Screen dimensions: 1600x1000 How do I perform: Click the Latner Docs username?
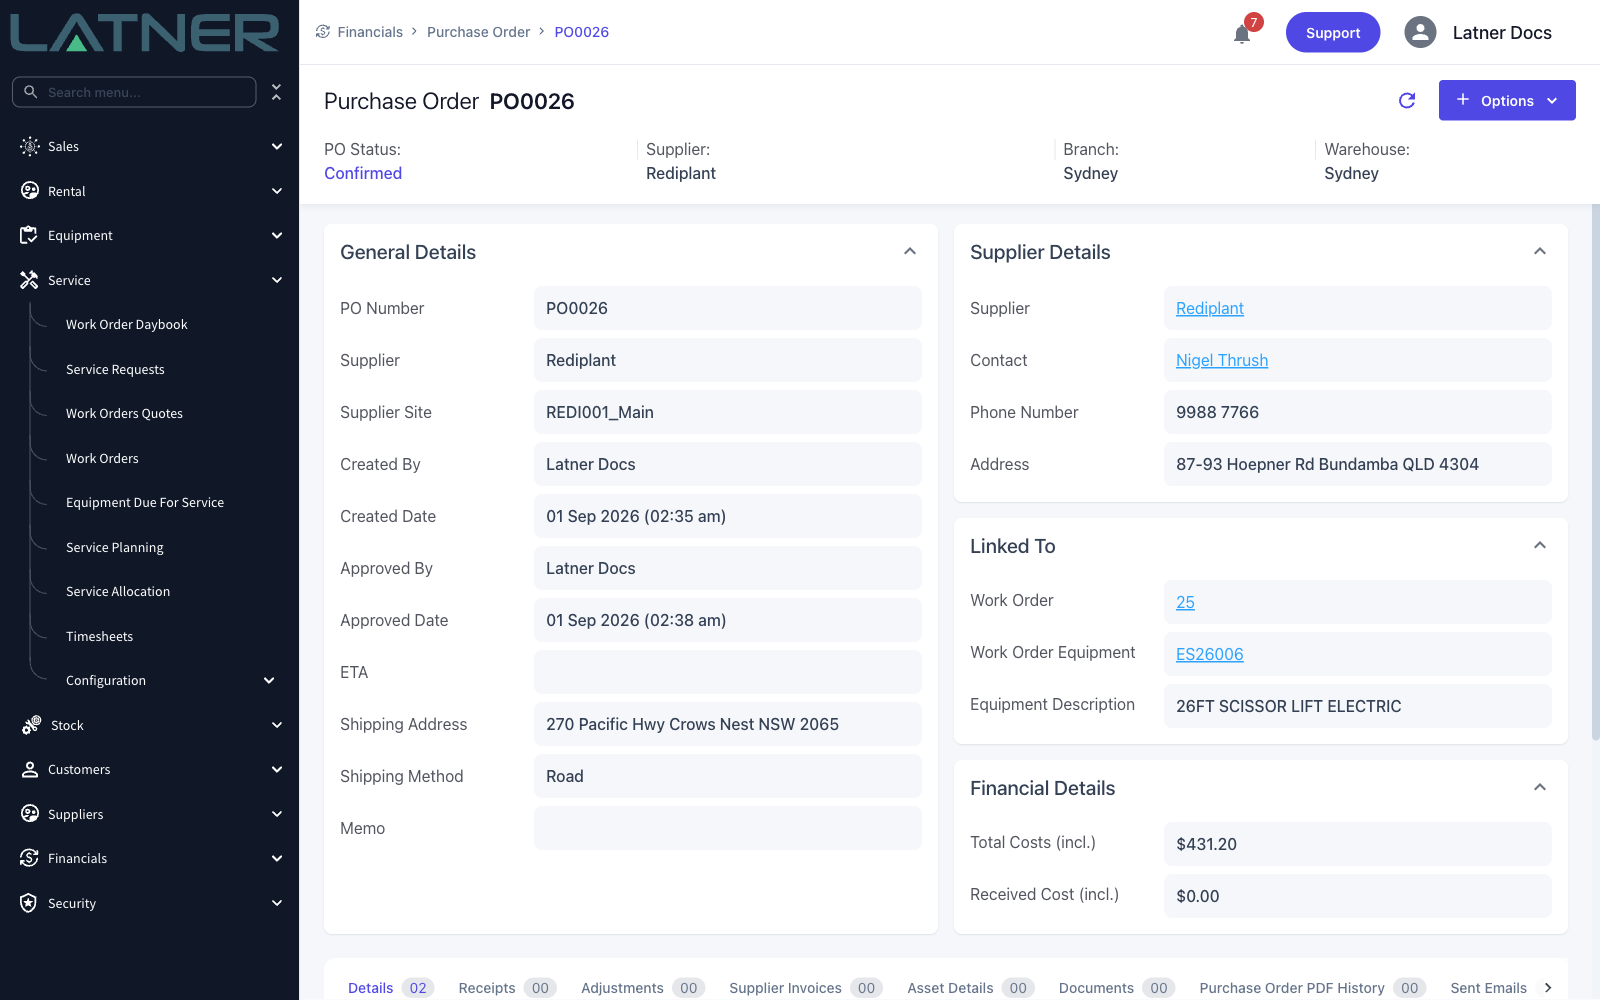pos(1502,32)
